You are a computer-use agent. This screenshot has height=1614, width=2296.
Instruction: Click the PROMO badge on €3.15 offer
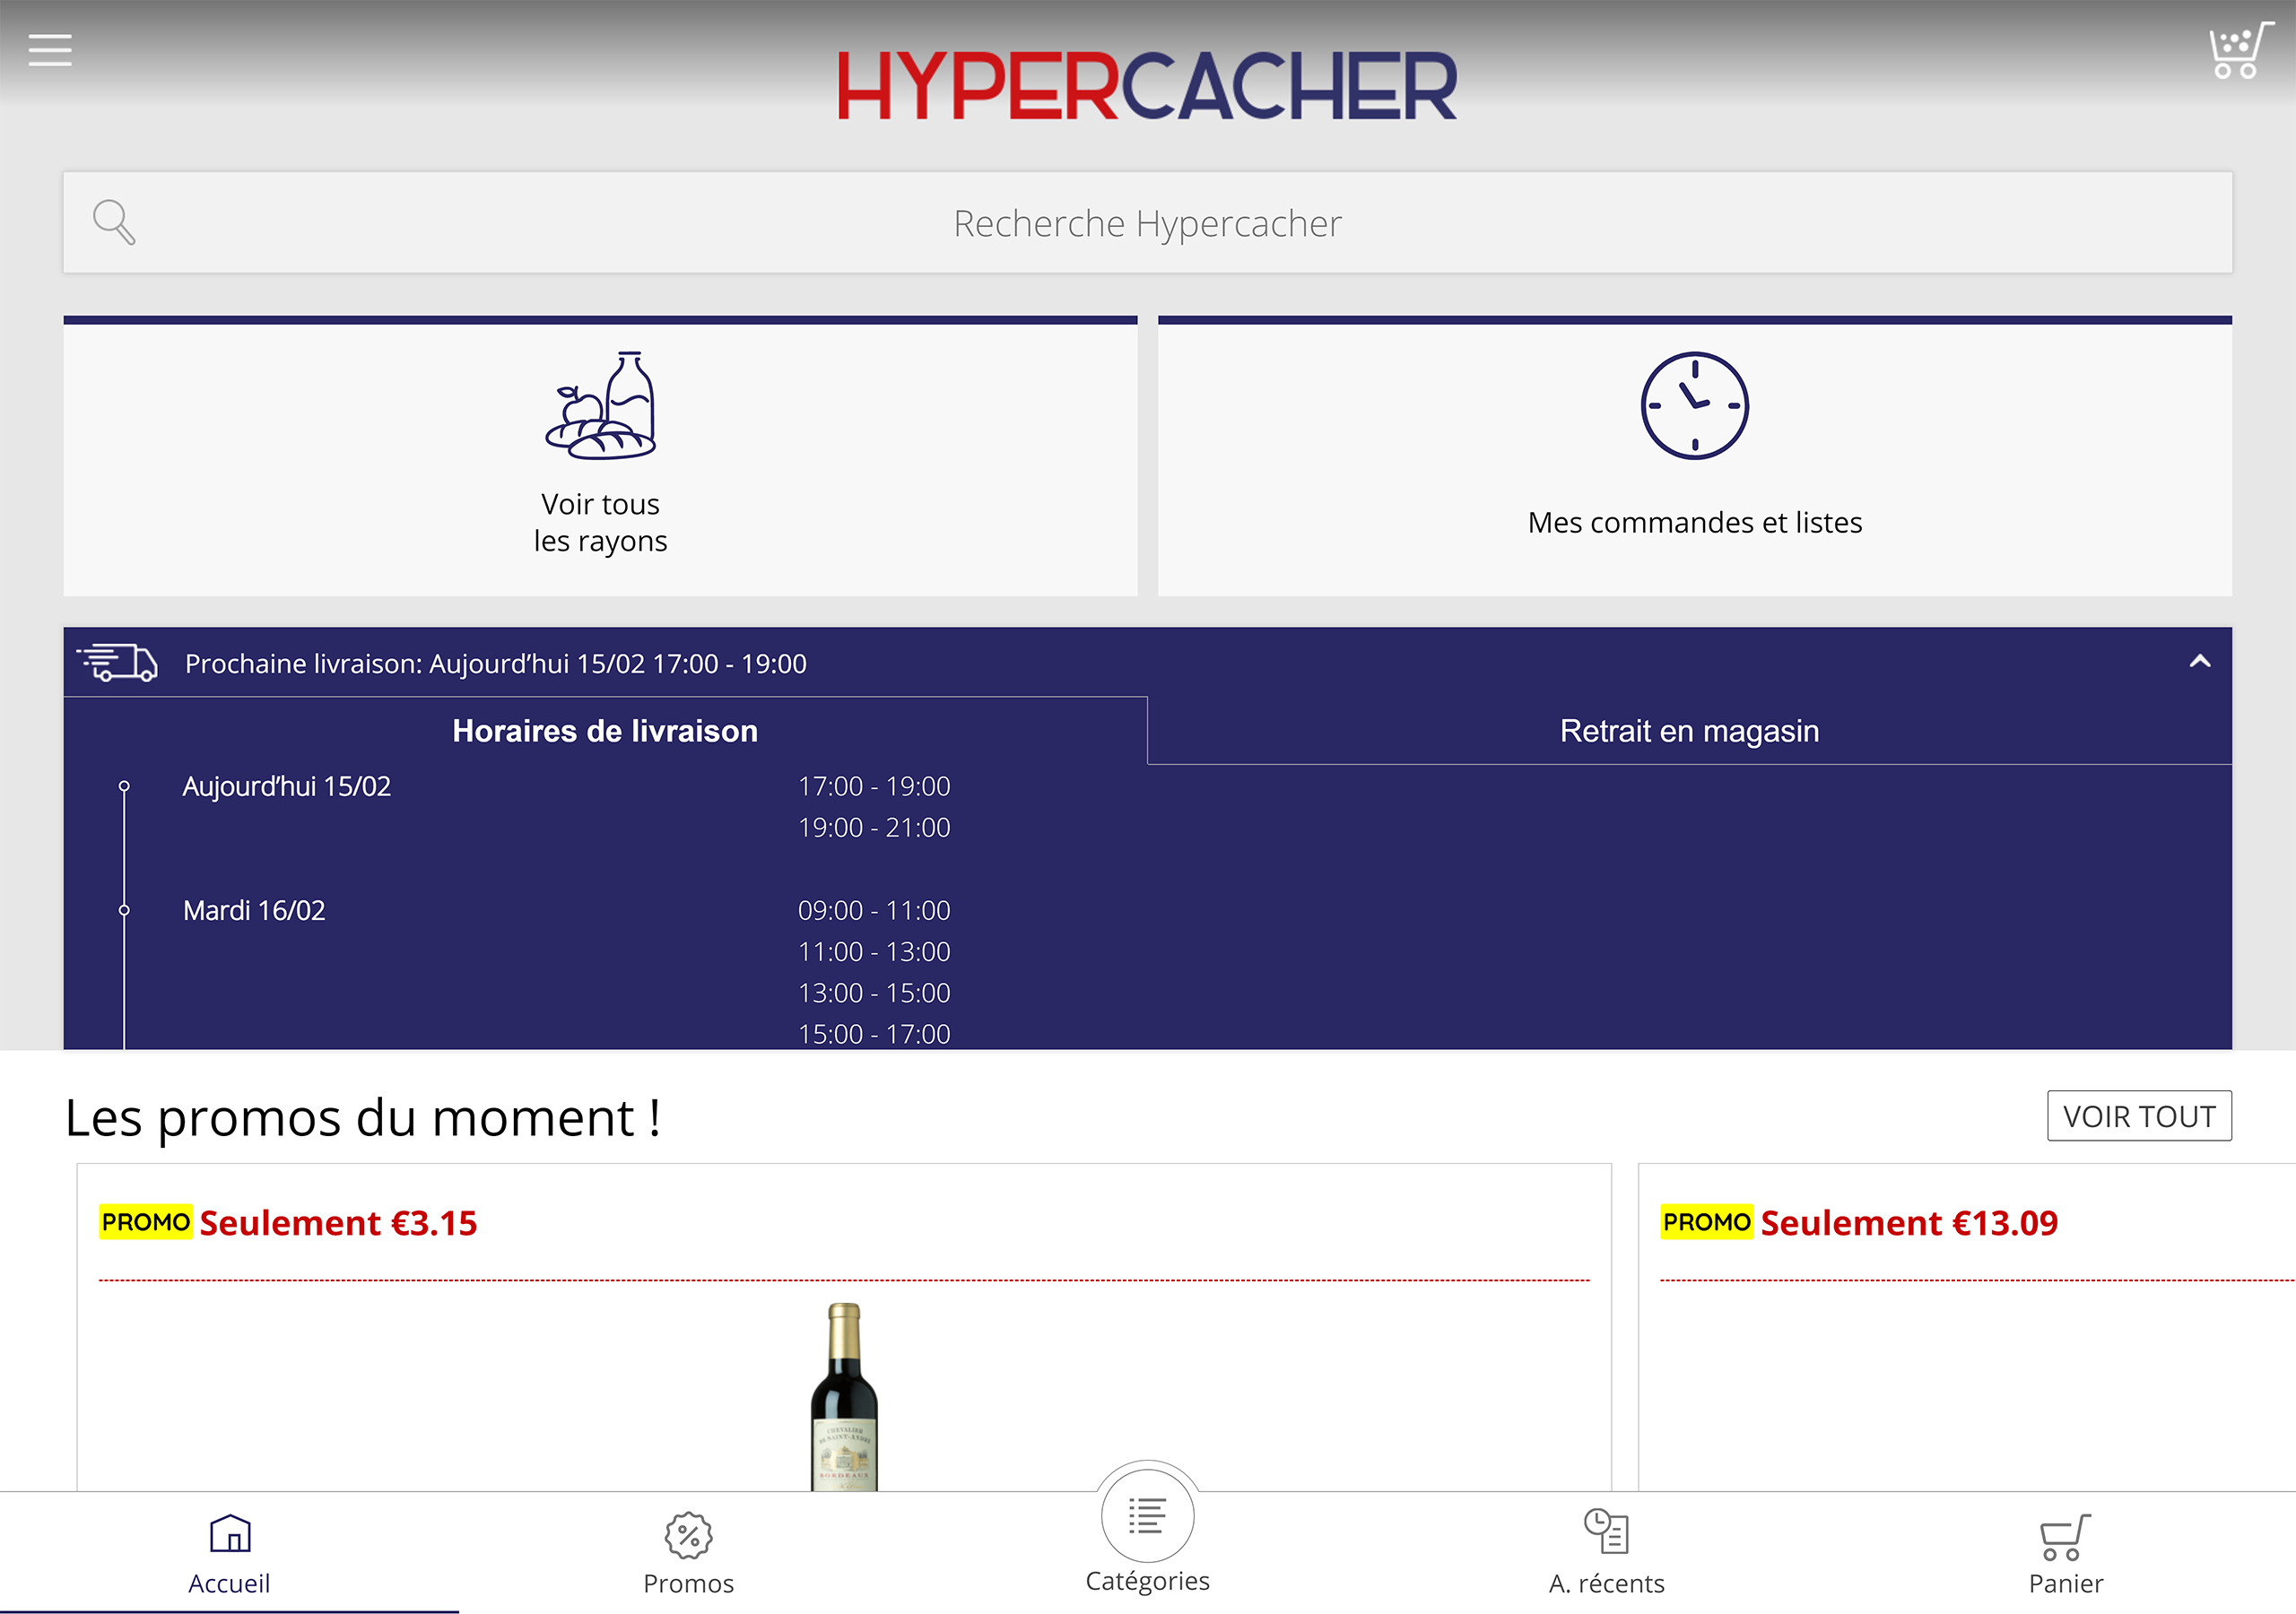146,1222
